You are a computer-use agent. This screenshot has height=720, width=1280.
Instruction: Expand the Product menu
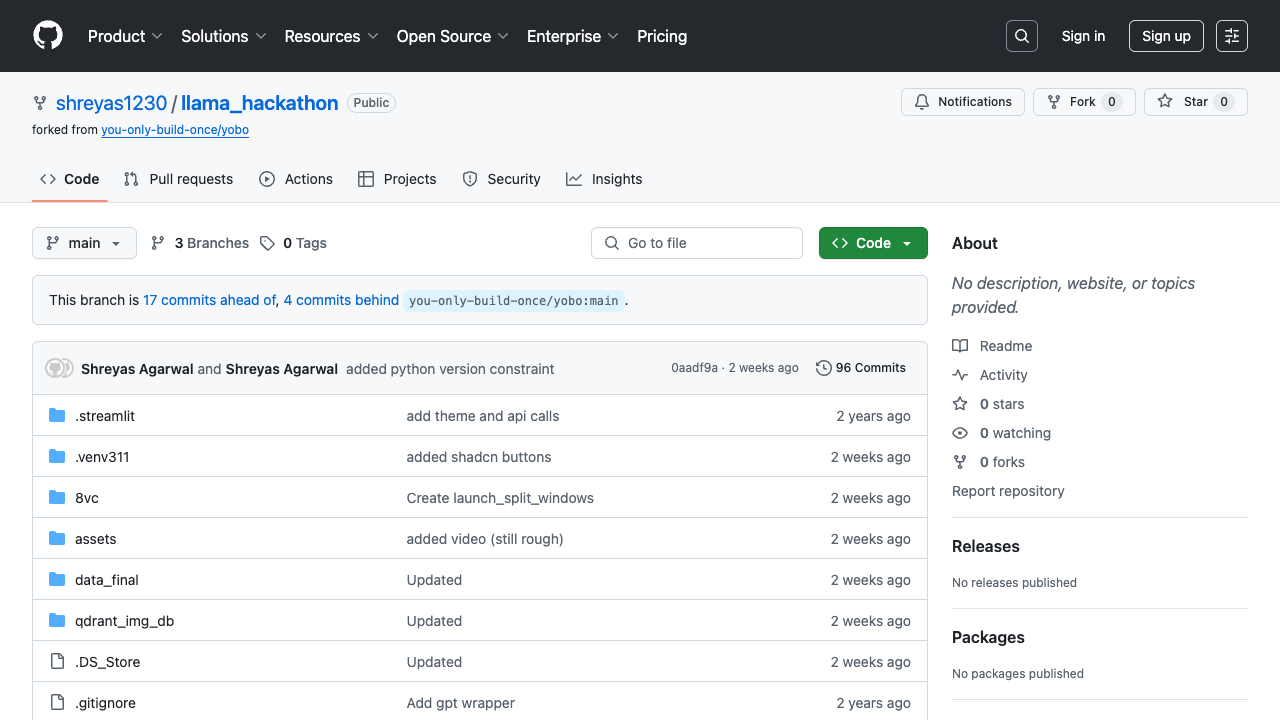(125, 36)
